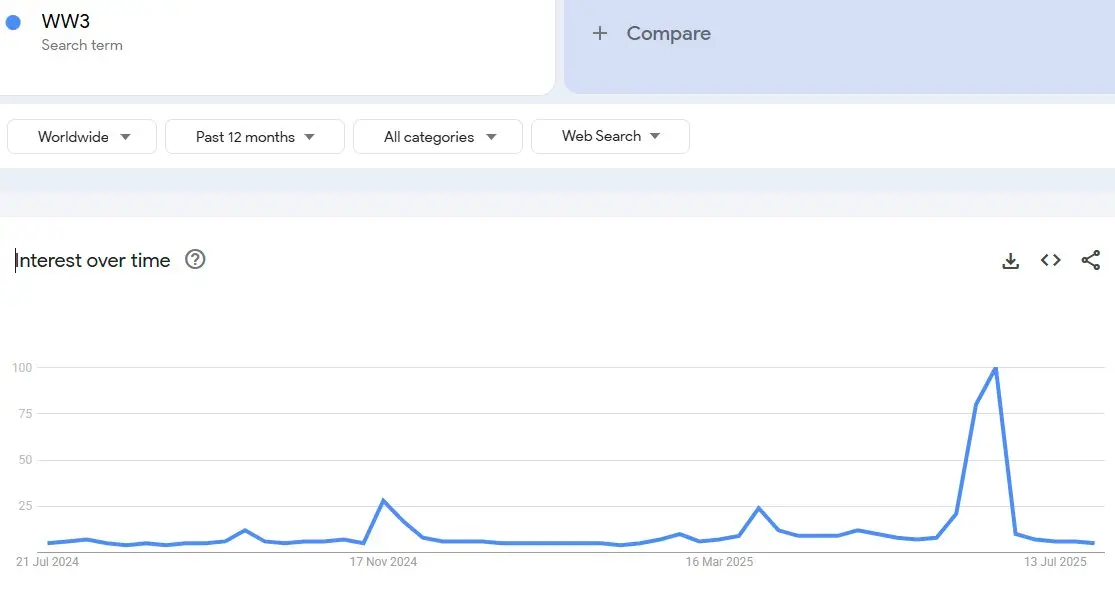Click the chart peak at 100
Screen dimensions: 1115x597
pos(995,369)
